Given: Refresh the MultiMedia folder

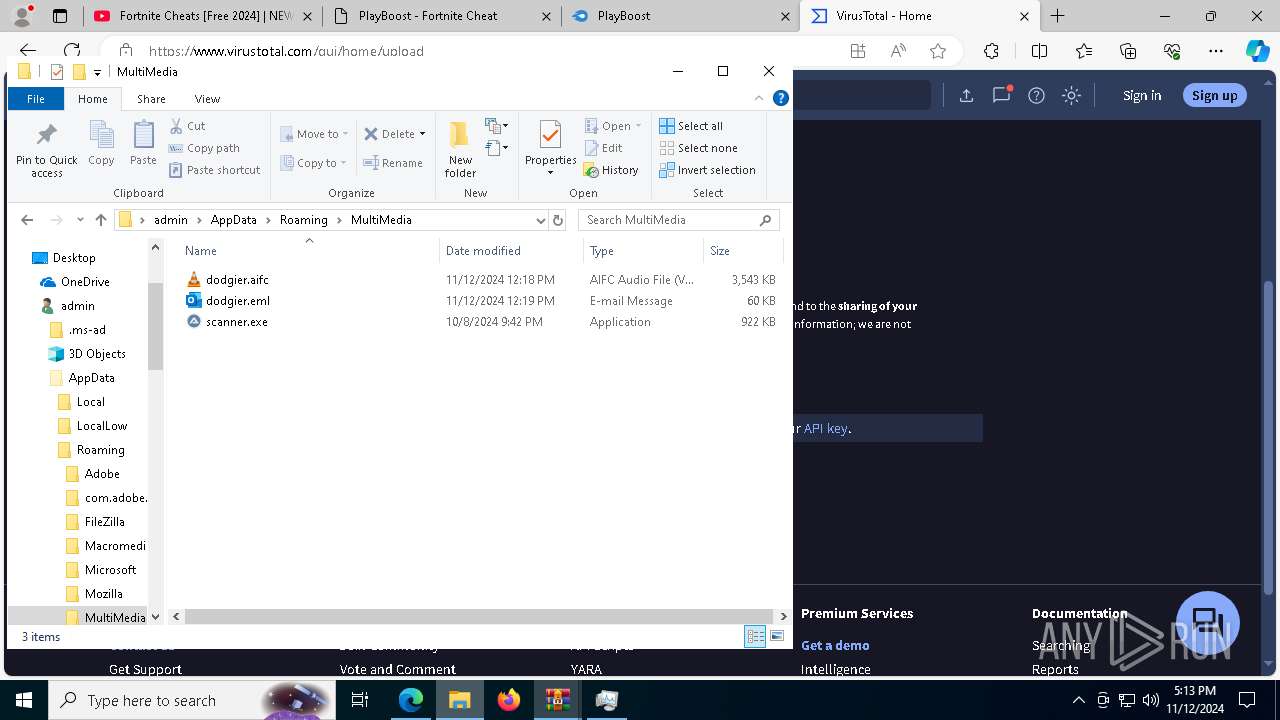Looking at the screenshot, I should [x=558, y=220].
